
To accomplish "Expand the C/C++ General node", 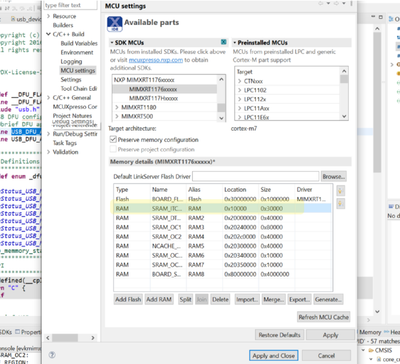I will point(48,97).
